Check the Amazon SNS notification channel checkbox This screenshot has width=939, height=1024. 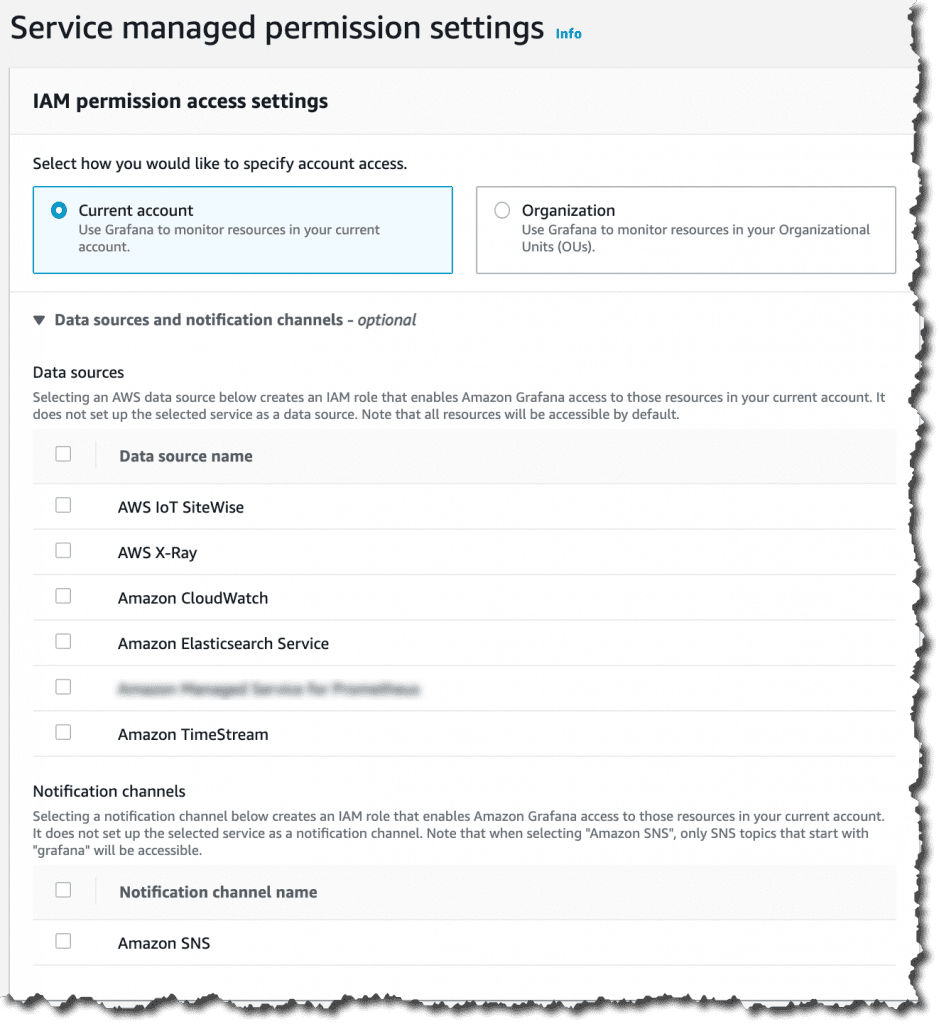tap(63, 942)
